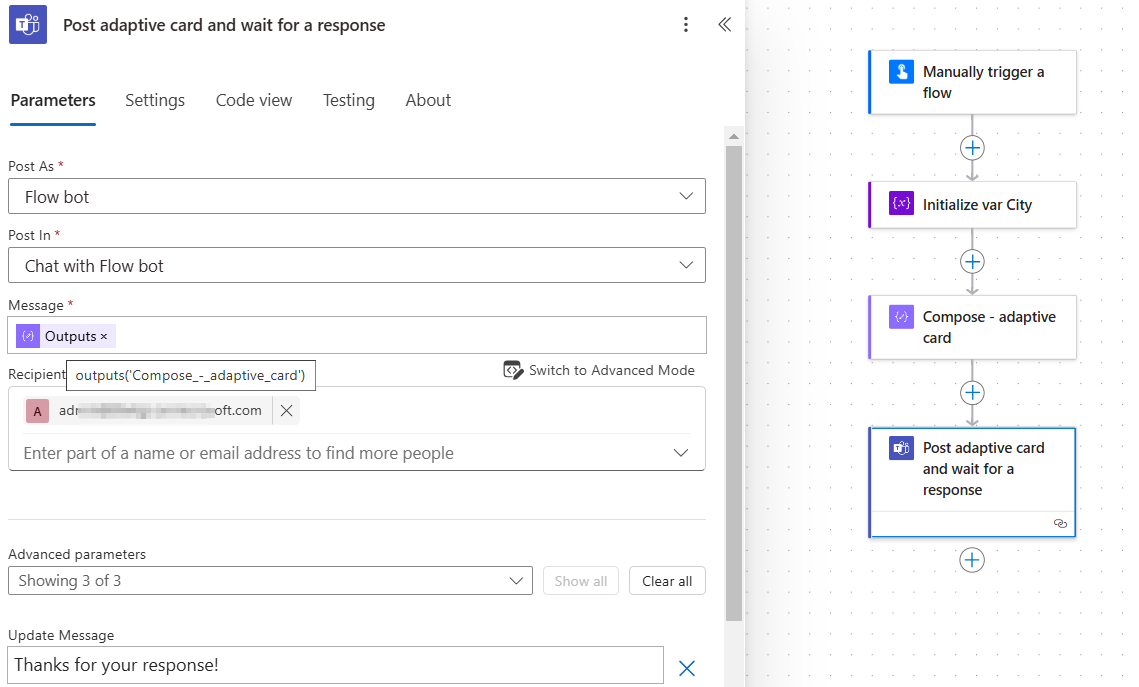The width and height of the screenshot is (1139, 687).
Task: Click the parameters panel vertical scrollbar
Action: (734, 383)
